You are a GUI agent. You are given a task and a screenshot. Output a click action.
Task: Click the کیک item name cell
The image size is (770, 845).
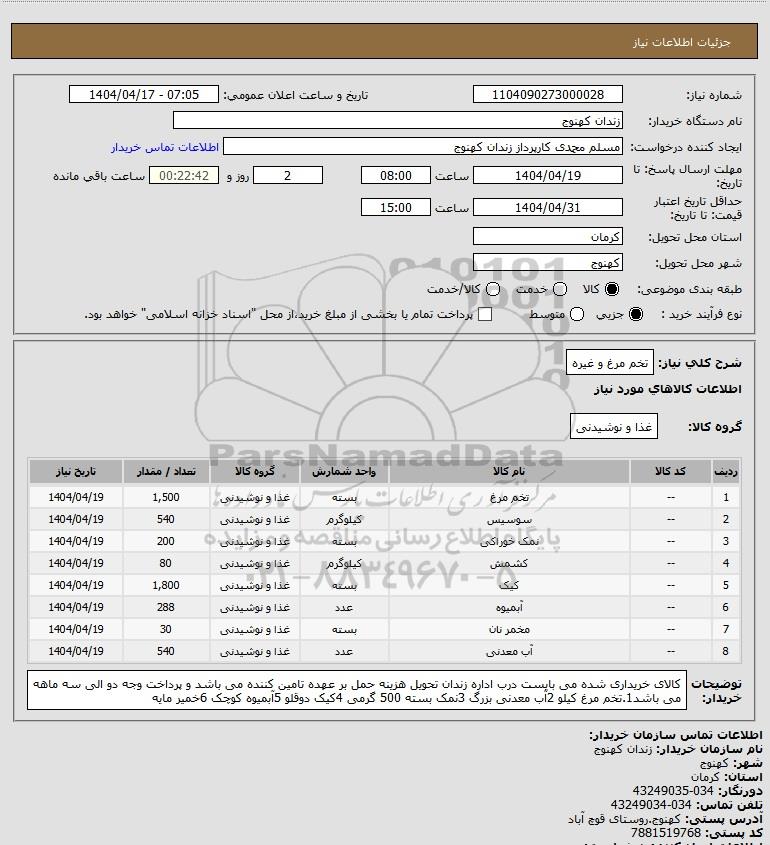[509, 585]
